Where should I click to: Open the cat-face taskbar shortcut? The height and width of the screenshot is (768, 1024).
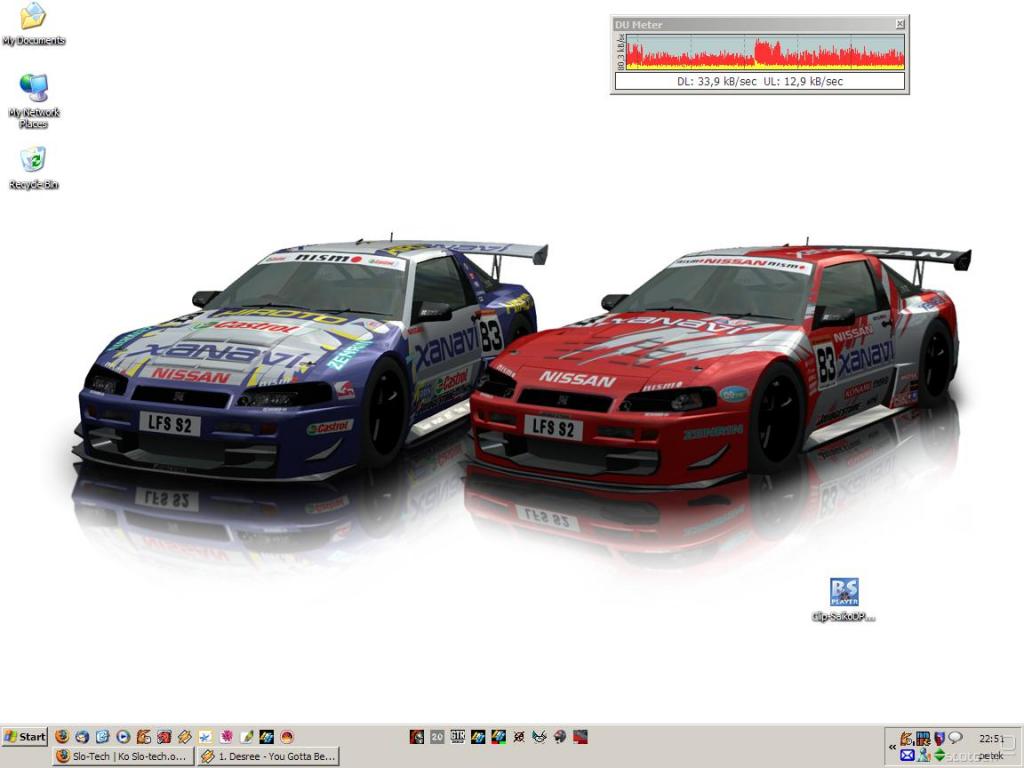coord(539,737)
